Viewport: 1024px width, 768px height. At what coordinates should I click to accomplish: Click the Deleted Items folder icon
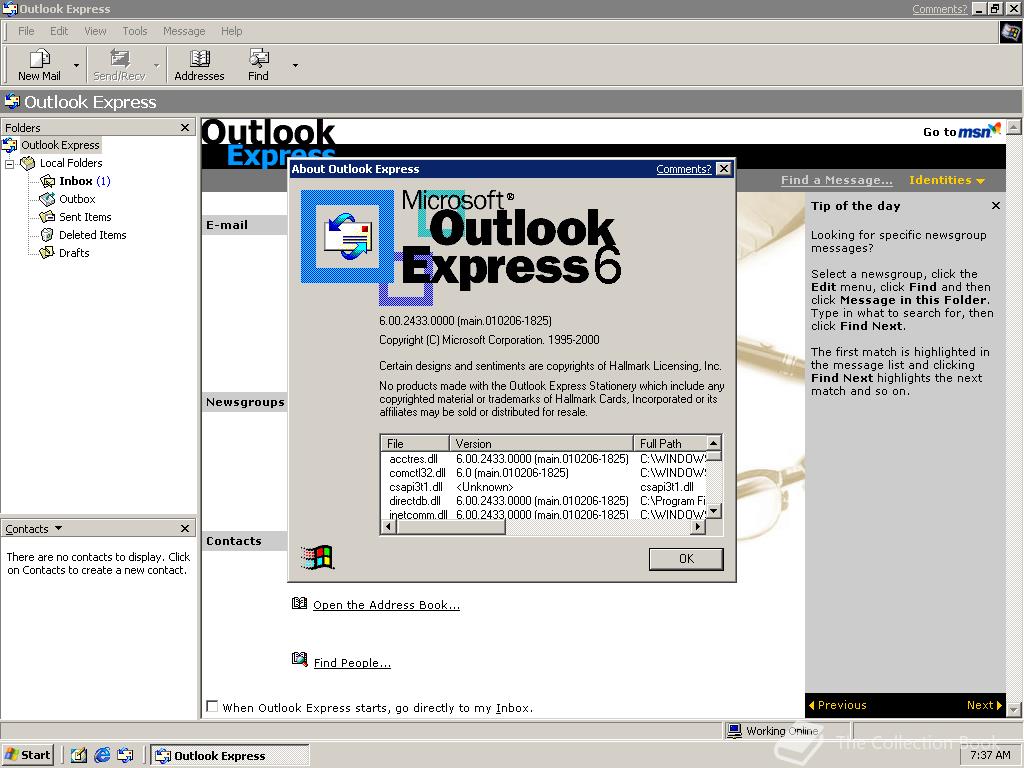[x=47, y=234]
